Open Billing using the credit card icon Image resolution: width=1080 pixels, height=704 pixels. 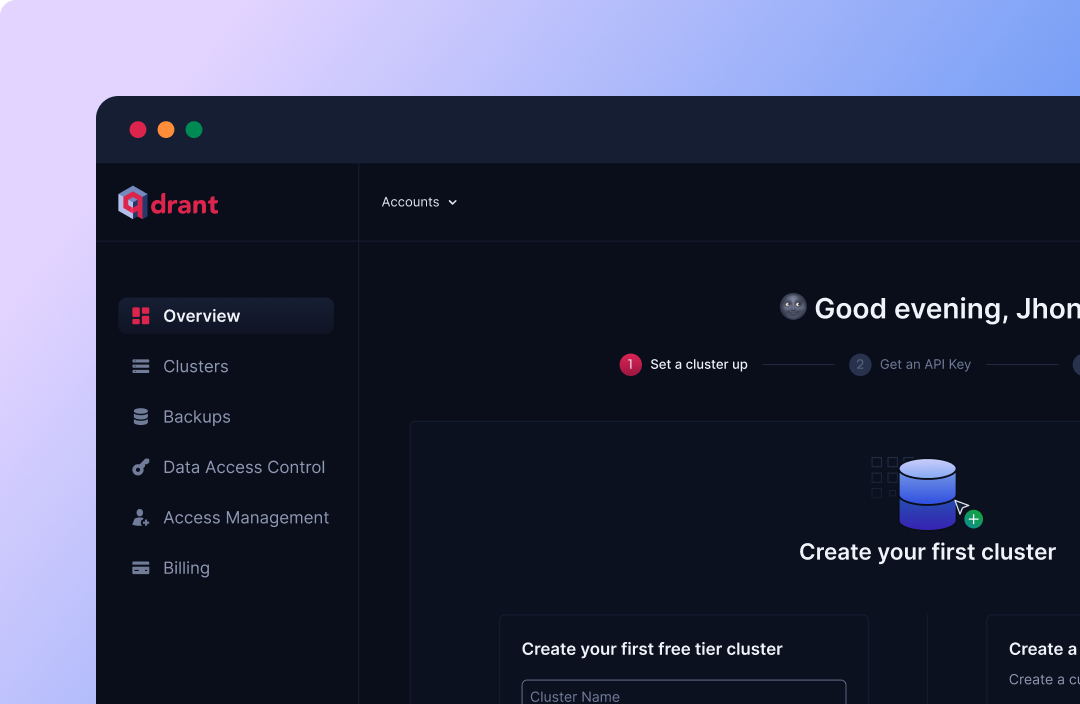click(140, 567)
